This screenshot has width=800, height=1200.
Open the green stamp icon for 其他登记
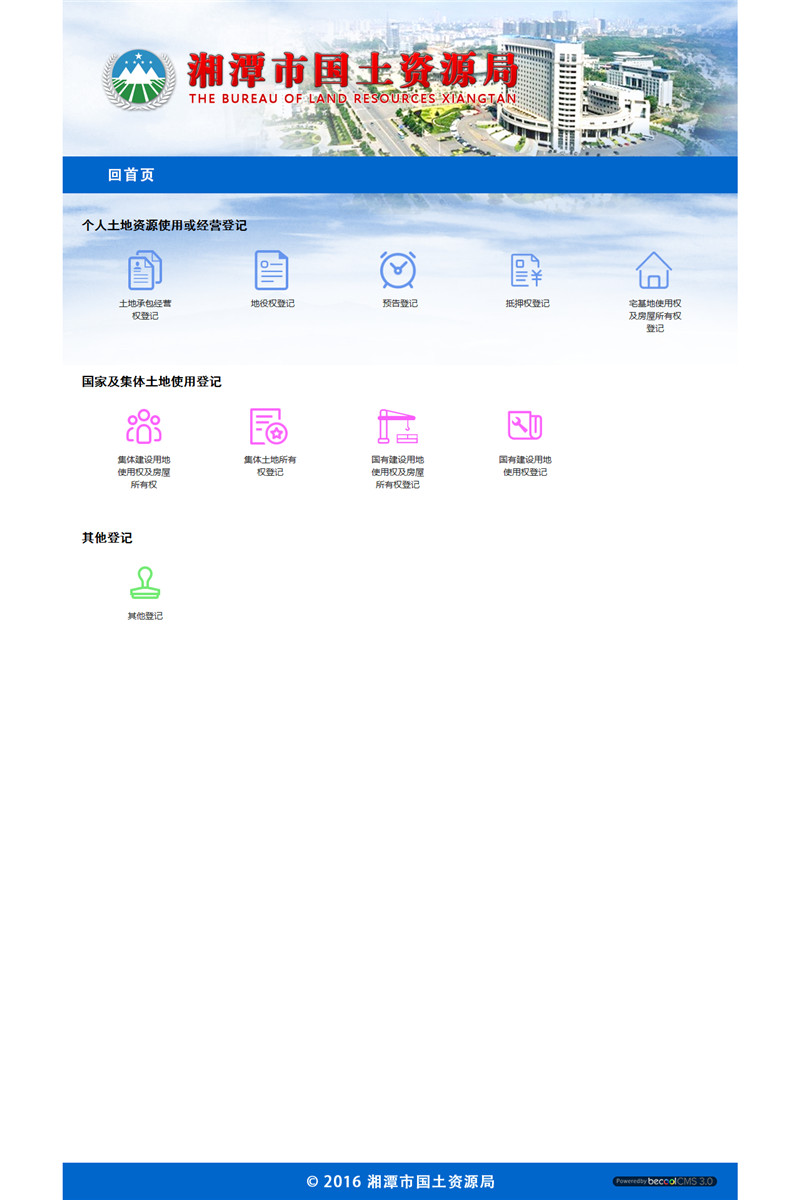click(x=145, y=583)
